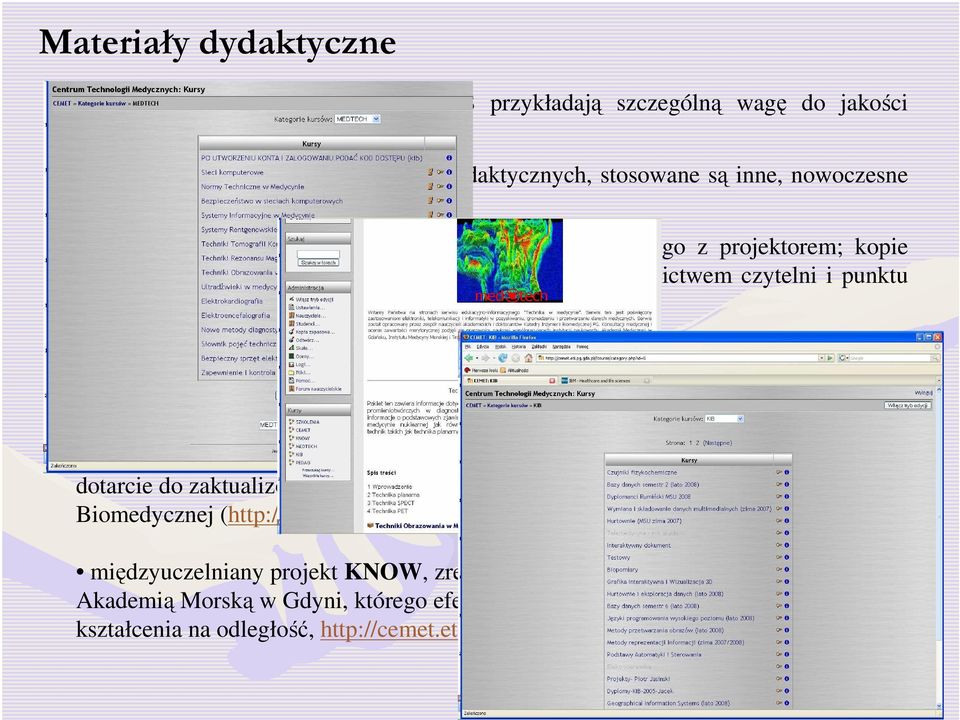Screen dimensions: 960x720
Task: Open Kategorie kursów dropdown showing MEDTECH
Action: pyautogui.click(x=357, y=119)
